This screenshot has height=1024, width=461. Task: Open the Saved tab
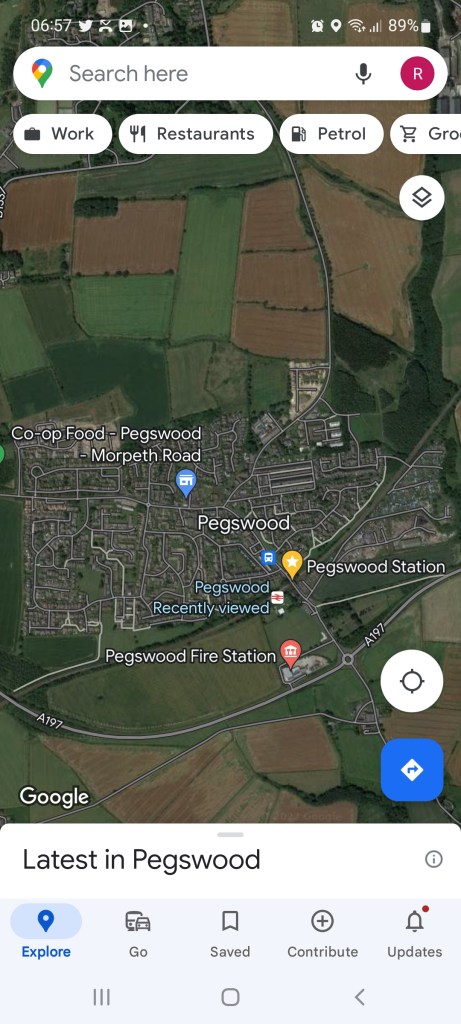pyautogui.click(x=230, y=935)
